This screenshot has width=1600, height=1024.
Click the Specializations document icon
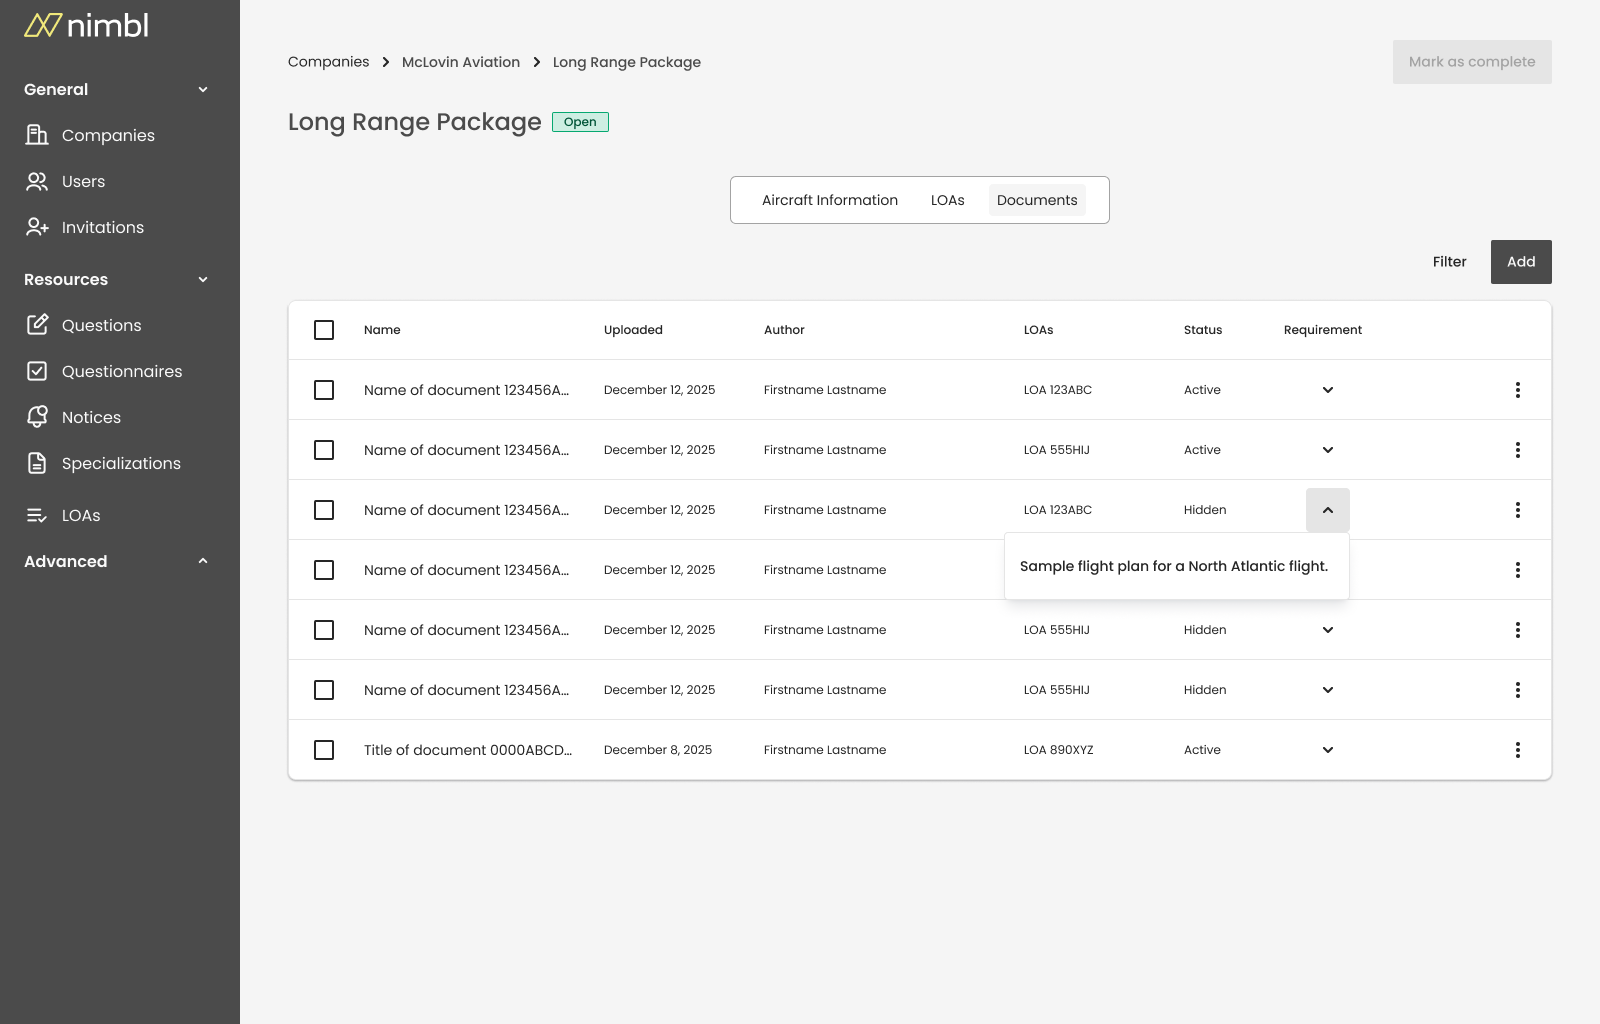pos(37,463)
